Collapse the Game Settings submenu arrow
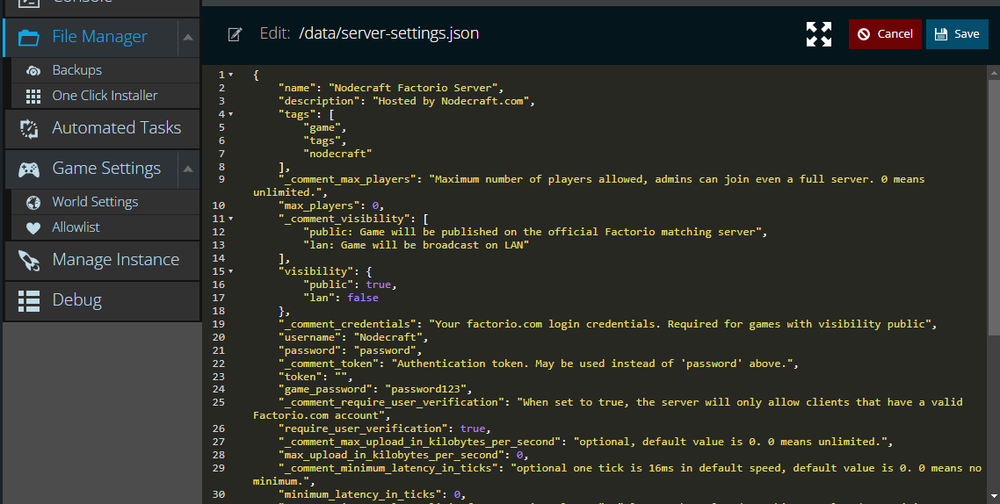1000x504 pixels. pos(187,168)
